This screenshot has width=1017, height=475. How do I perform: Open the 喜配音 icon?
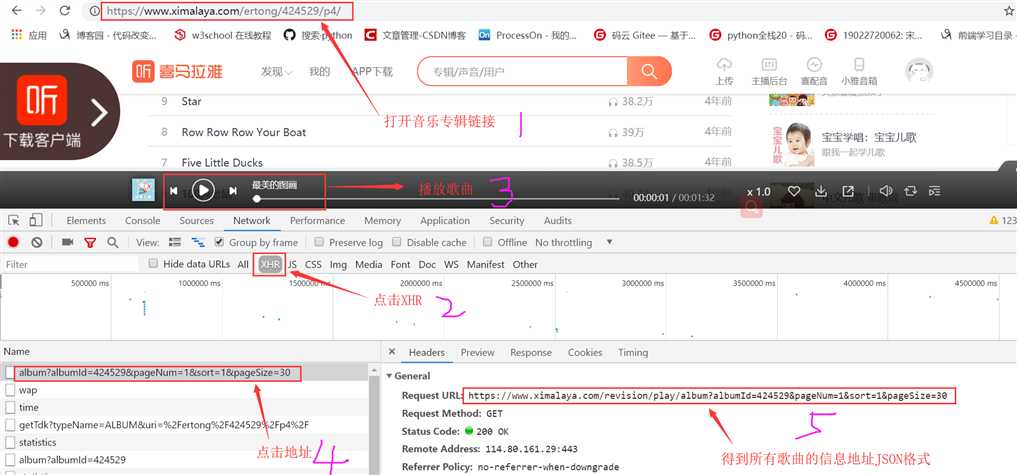(x=814, y=71)
